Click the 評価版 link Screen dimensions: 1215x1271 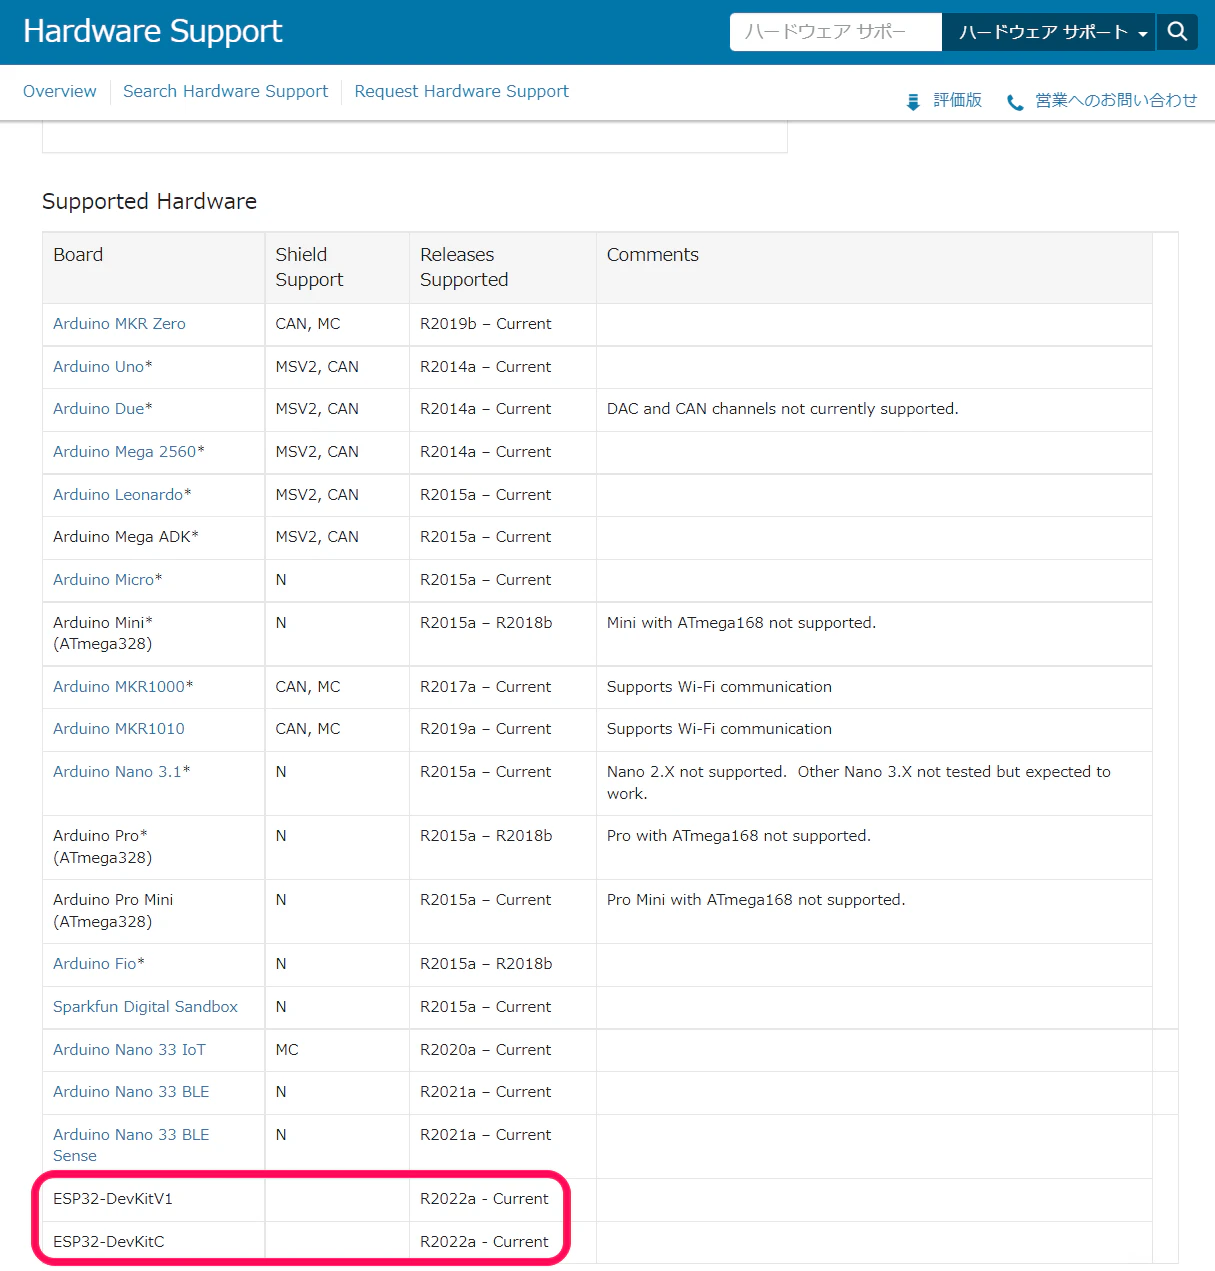pos(957,100)
